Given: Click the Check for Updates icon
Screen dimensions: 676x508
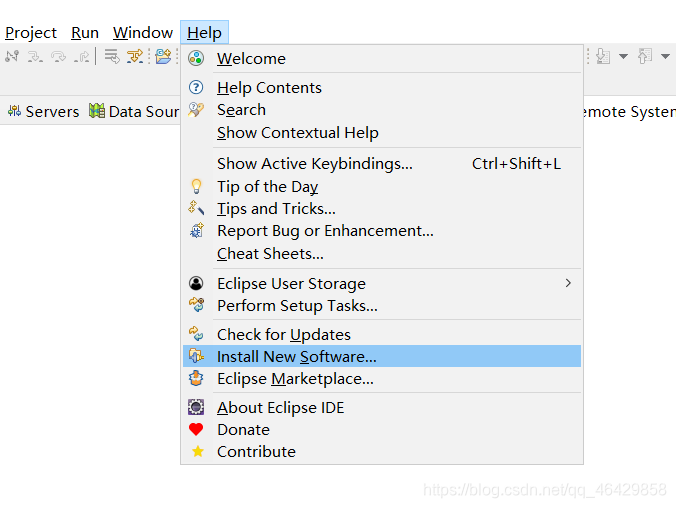Looking at the screenshot, I should [196, 334].
